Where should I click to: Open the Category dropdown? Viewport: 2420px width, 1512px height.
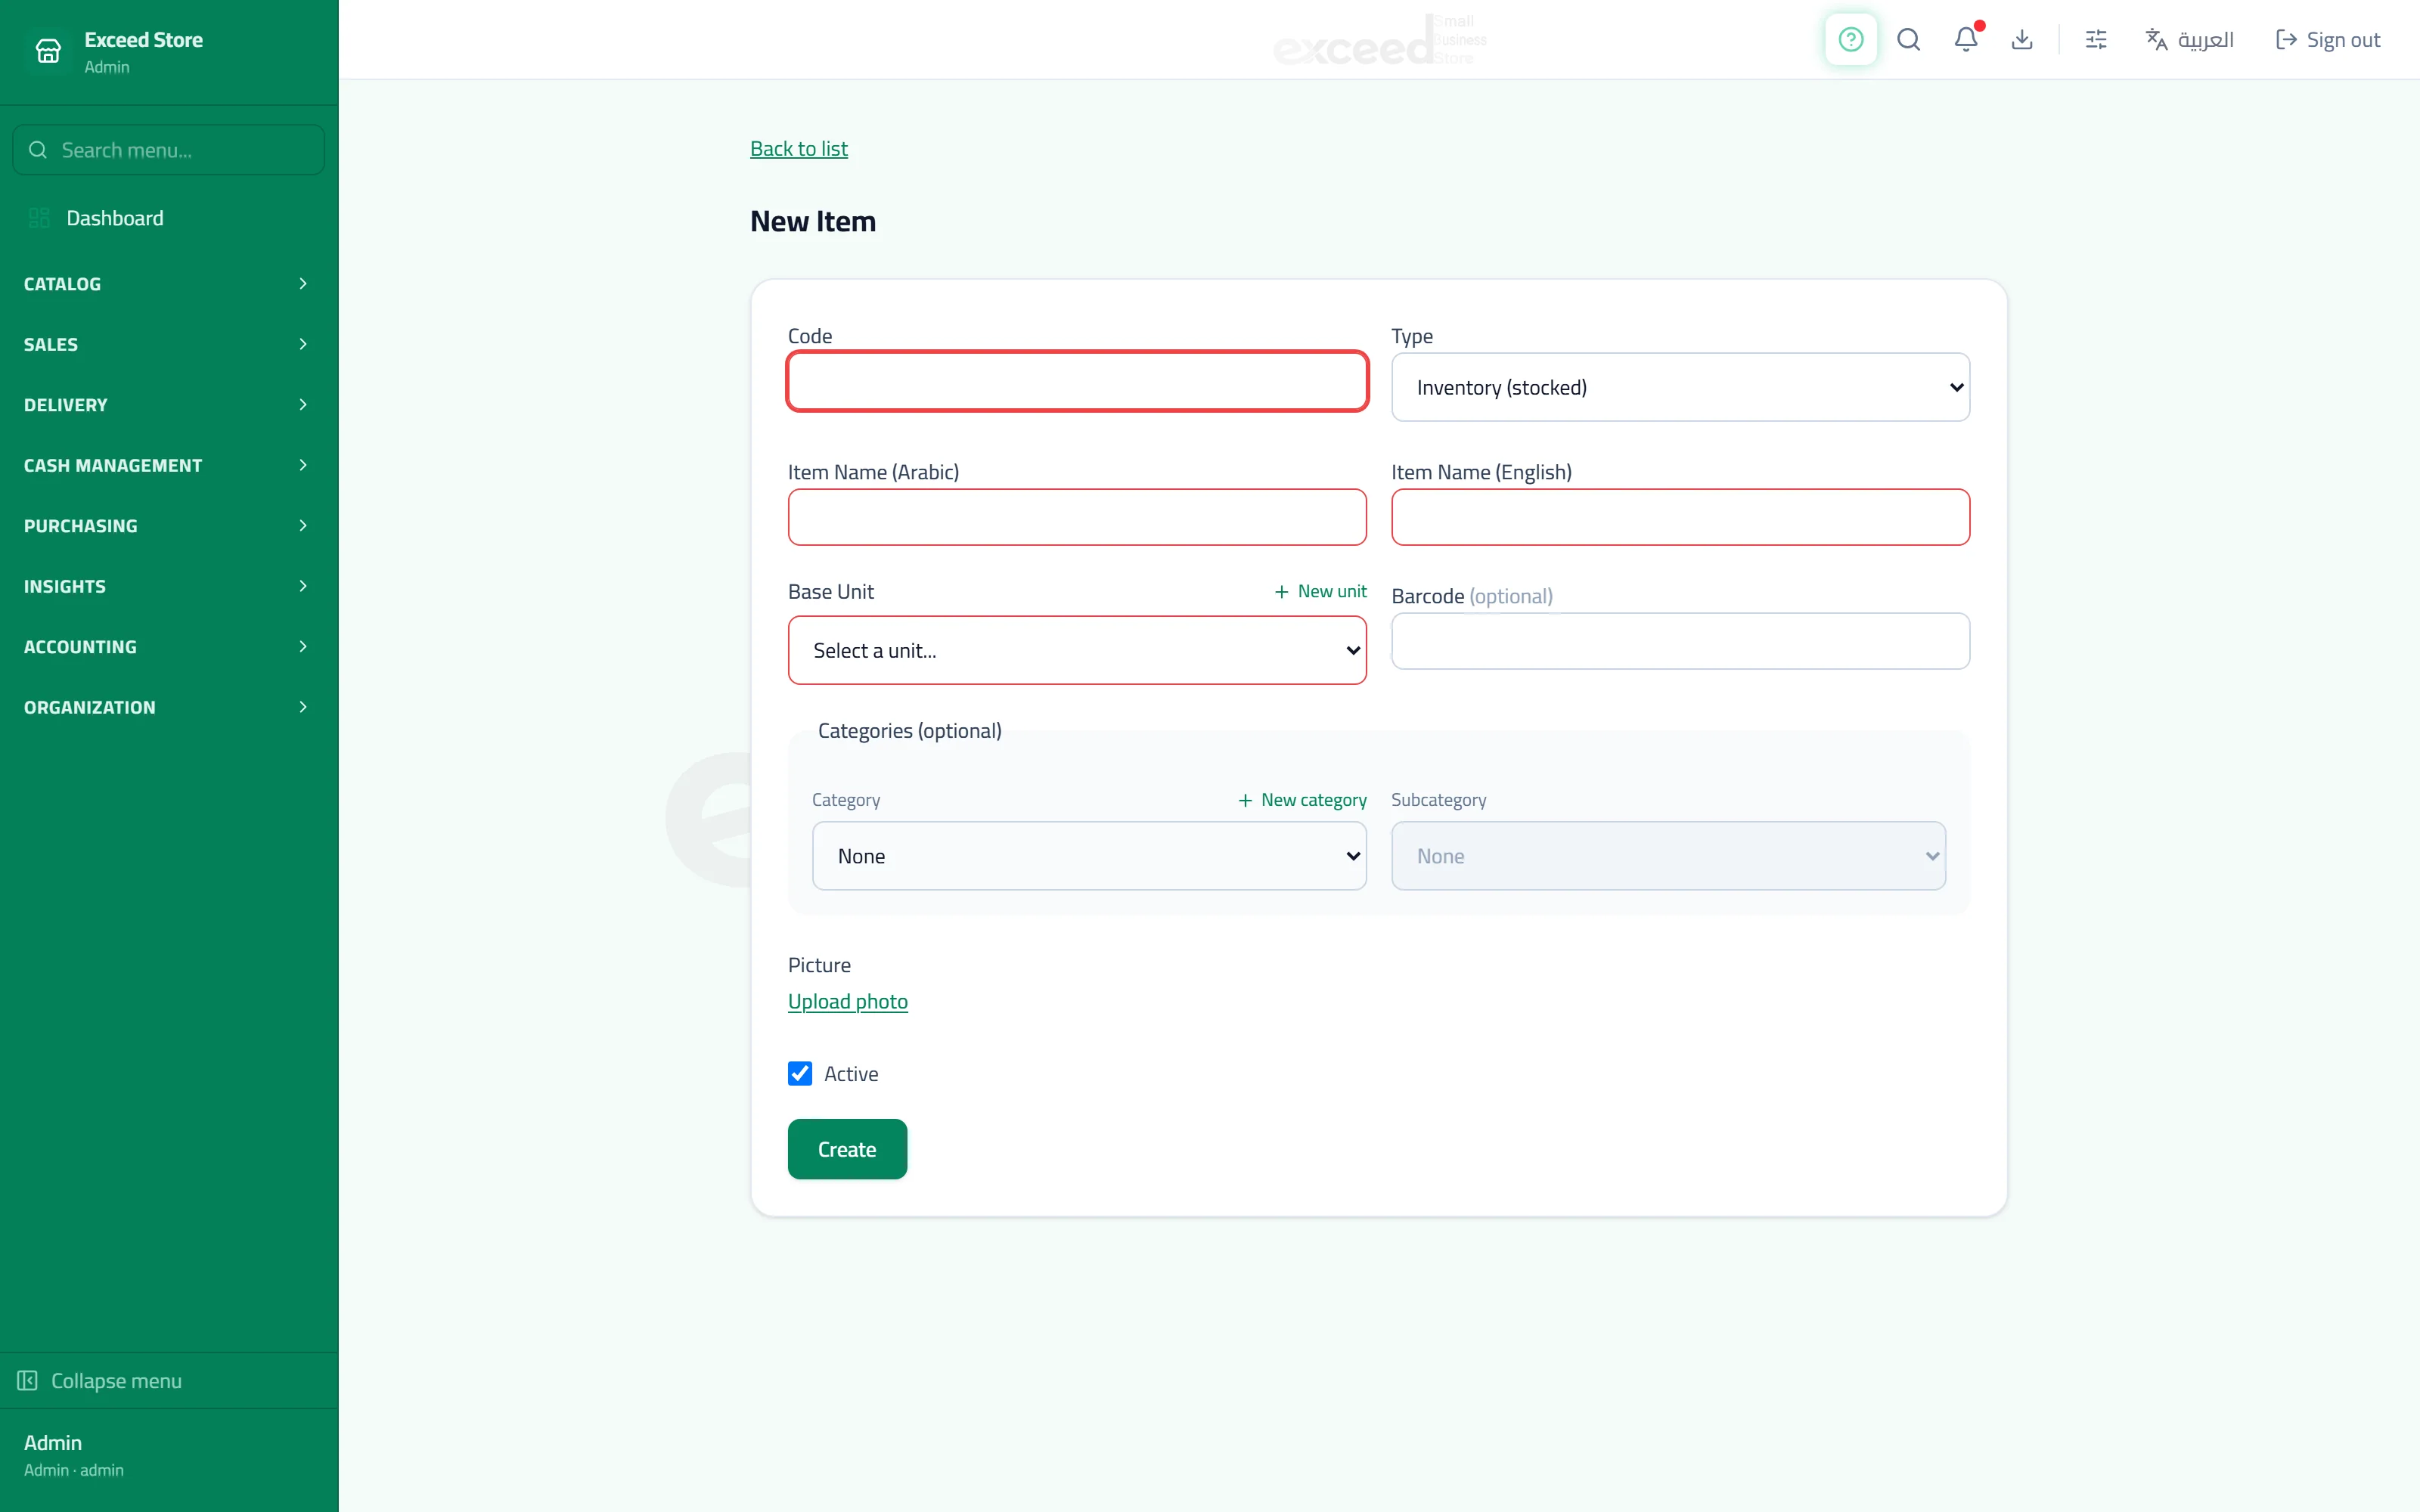(1089, 856)
